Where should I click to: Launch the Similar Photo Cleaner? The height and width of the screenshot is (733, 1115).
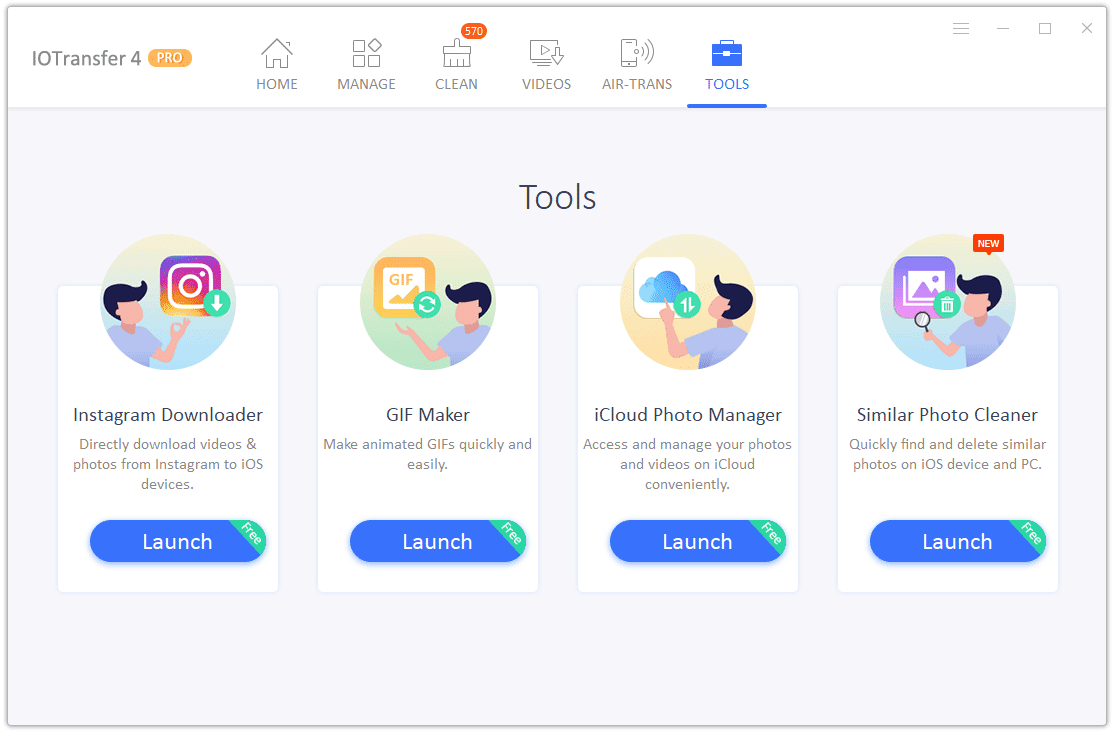click(x=957, y=541)
